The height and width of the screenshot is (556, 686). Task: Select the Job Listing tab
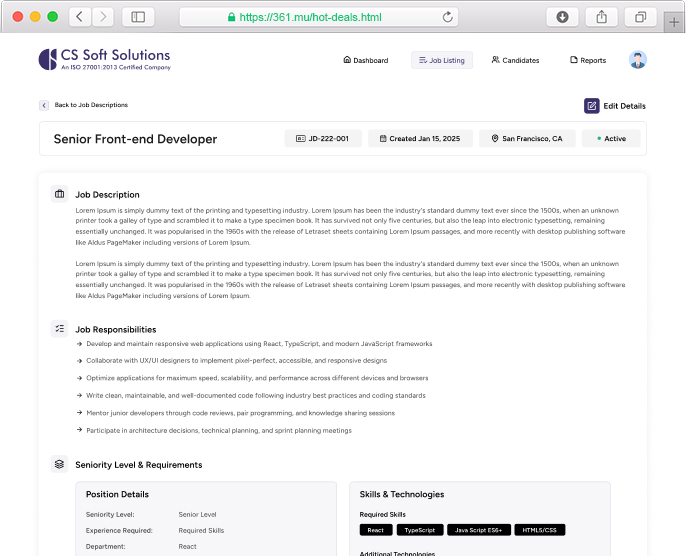pyautogui.click(x=441, y=60)
